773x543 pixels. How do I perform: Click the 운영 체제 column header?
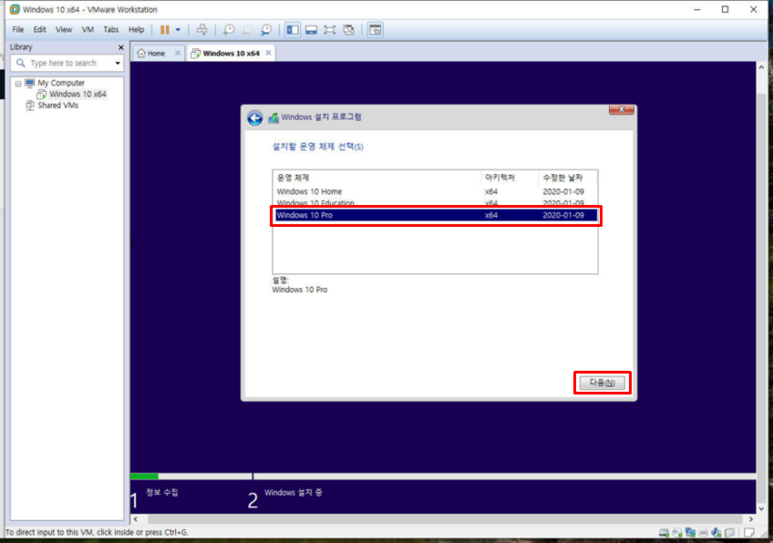tap(377, 178)
